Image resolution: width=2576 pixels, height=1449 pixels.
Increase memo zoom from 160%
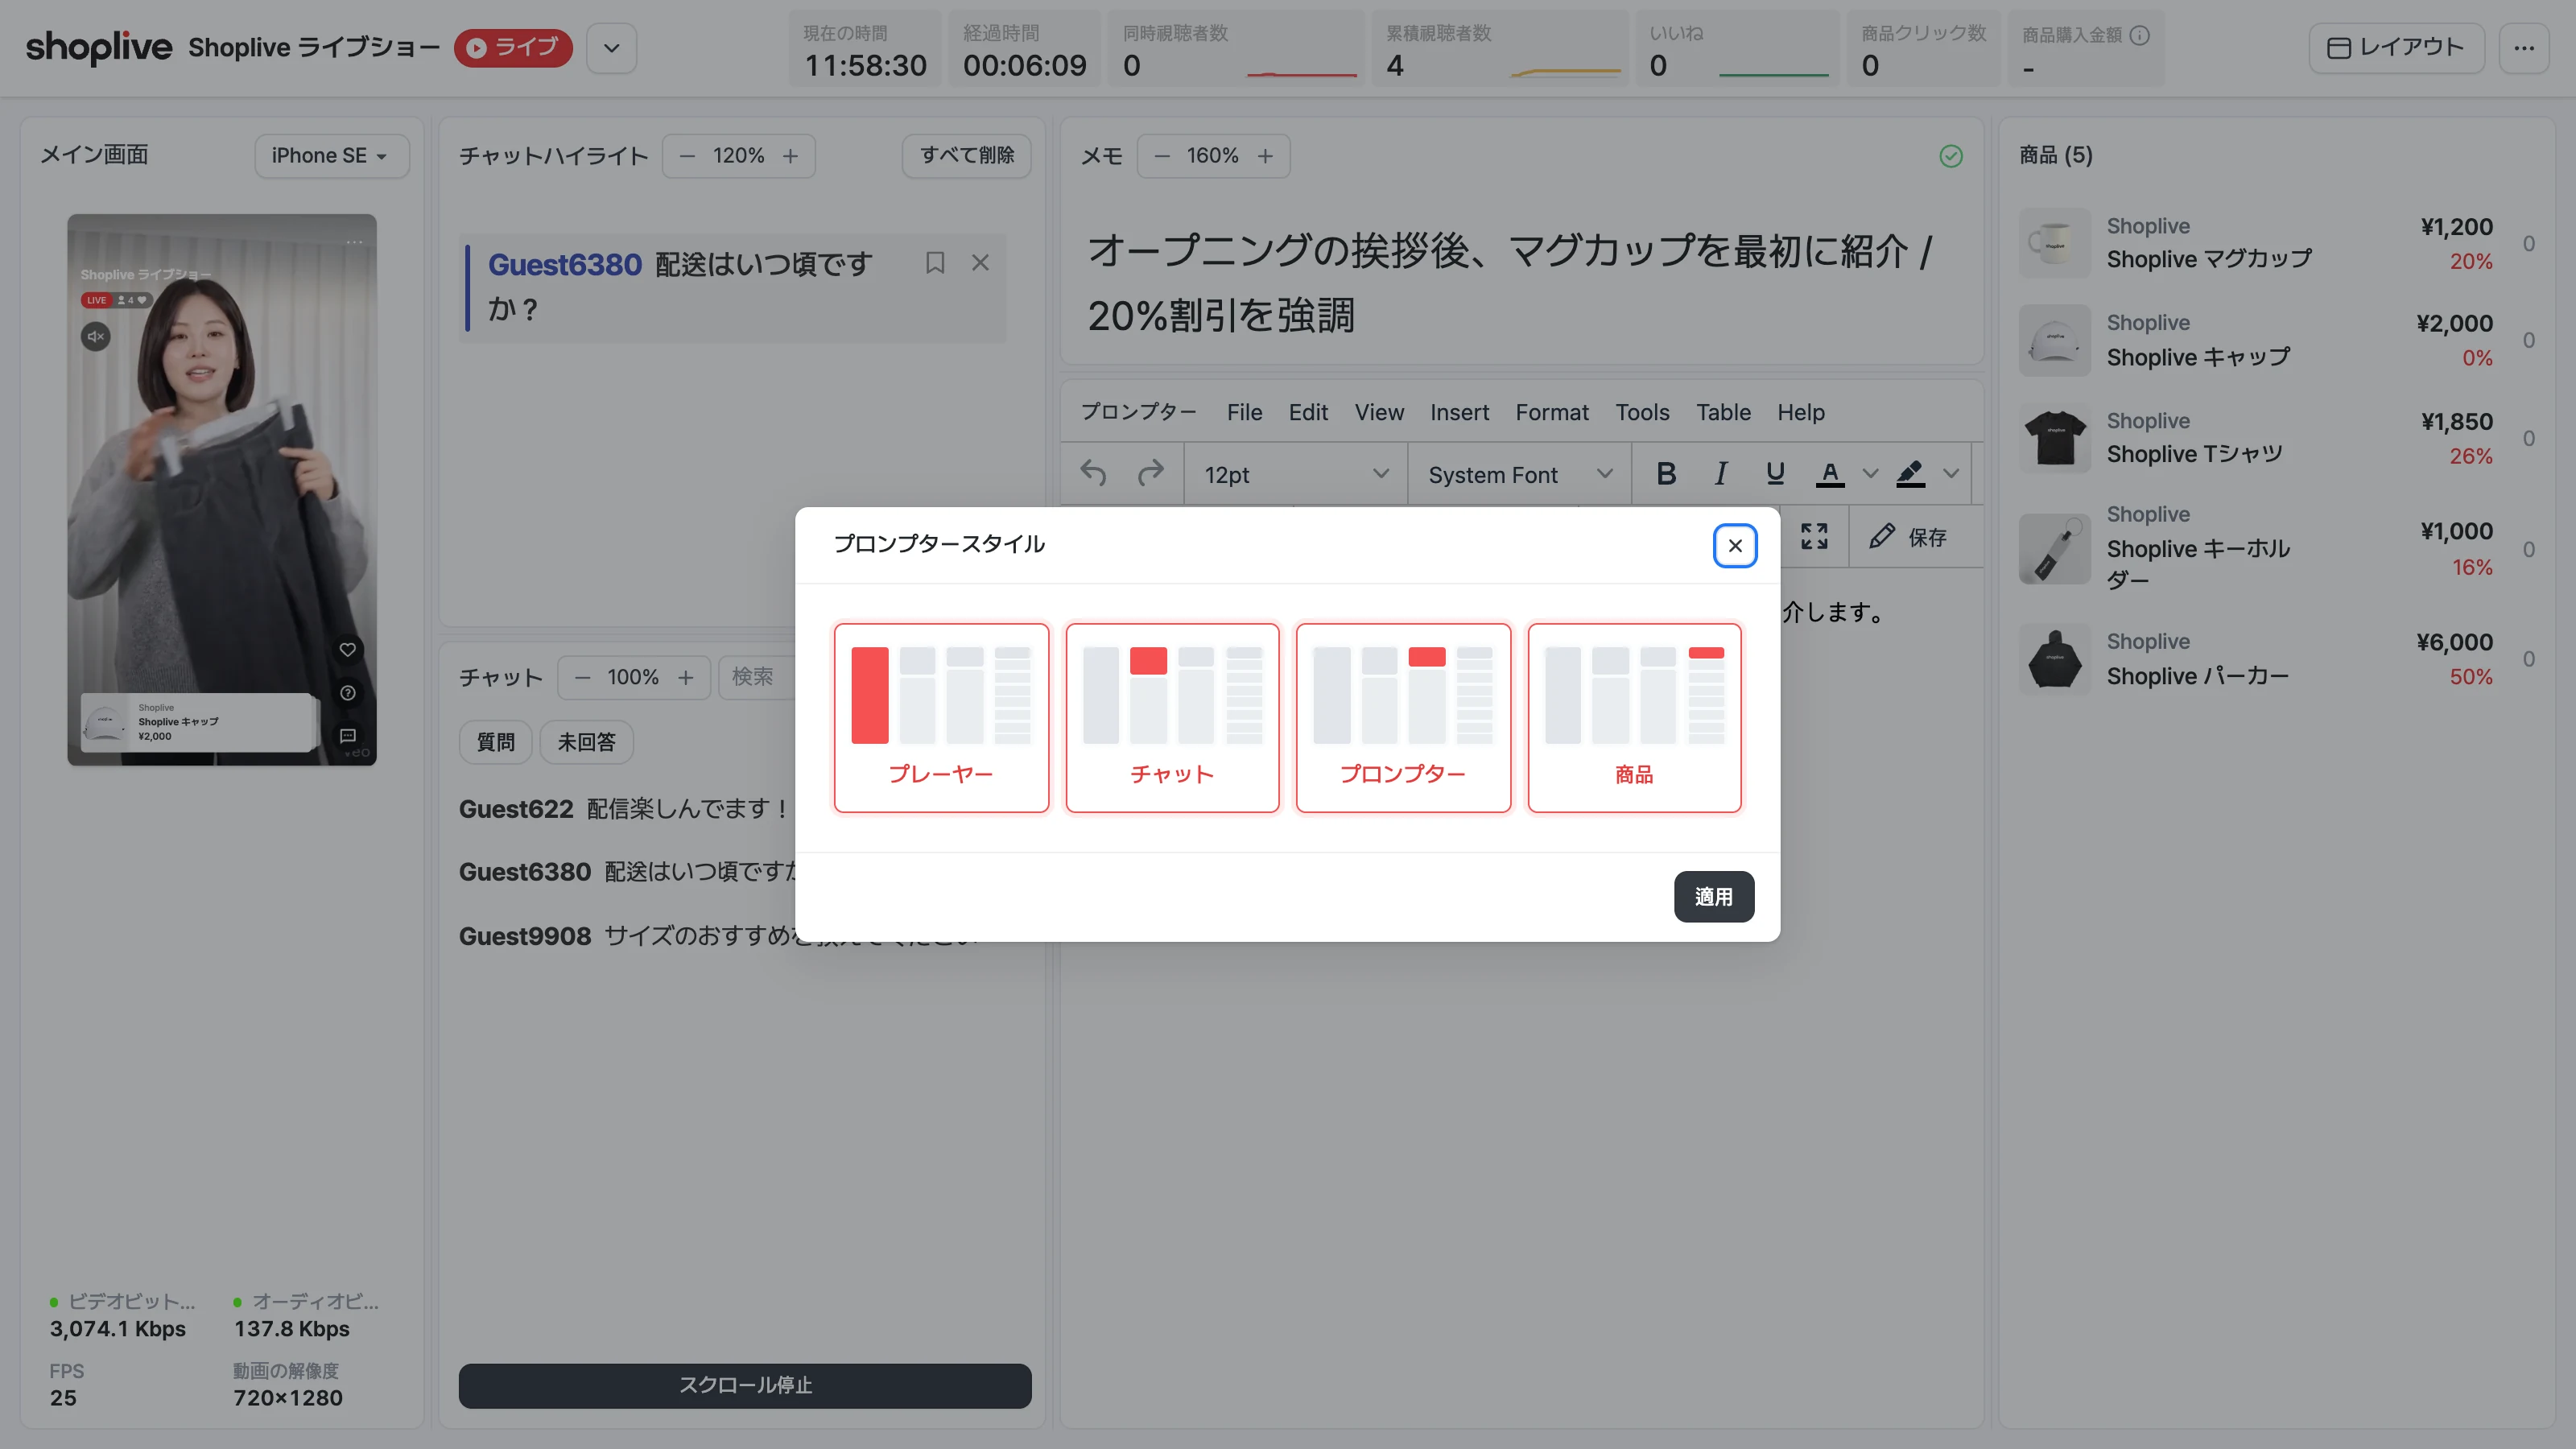pyautogui.click(x=1265, y=156)
